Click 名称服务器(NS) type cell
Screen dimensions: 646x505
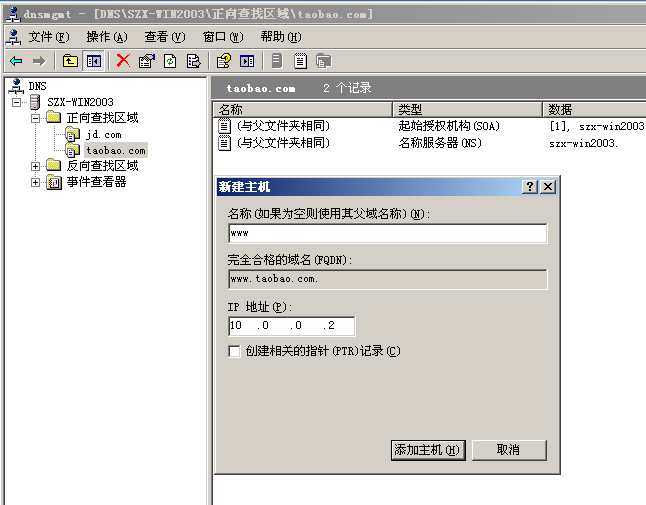[x=440, y=143]
